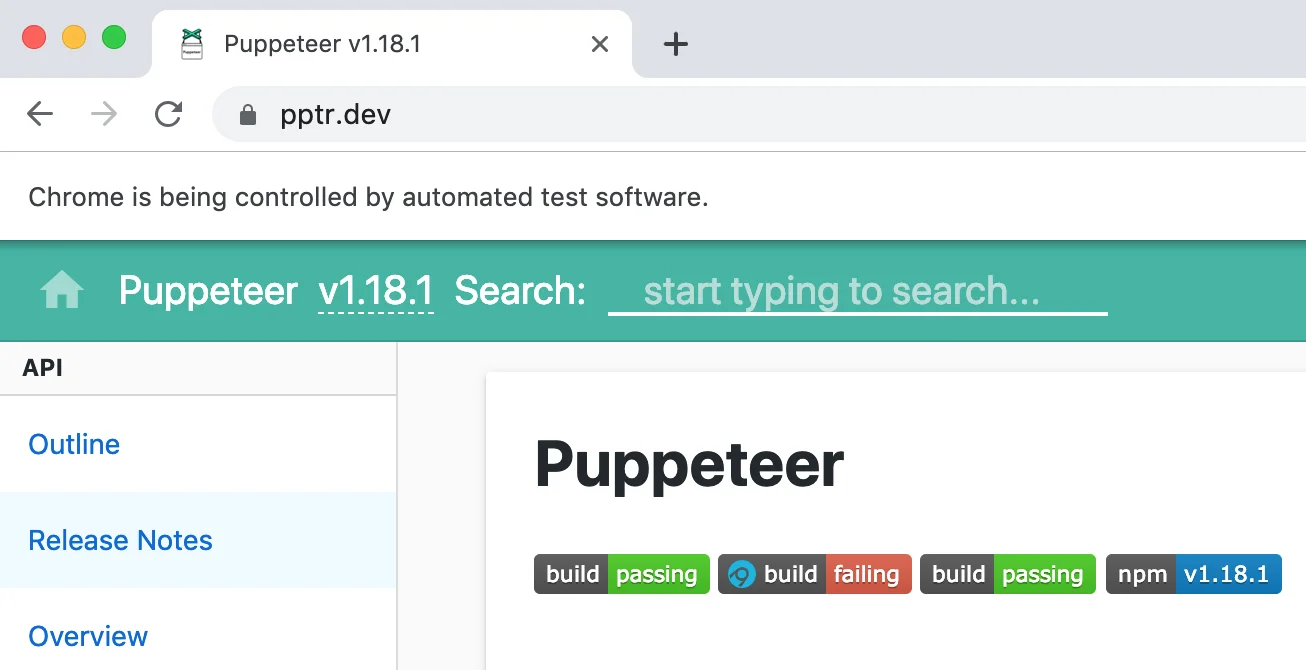Click the lock icon beside pptr.dev
This screenshot has width=1306, height=670.
point(248,115)
